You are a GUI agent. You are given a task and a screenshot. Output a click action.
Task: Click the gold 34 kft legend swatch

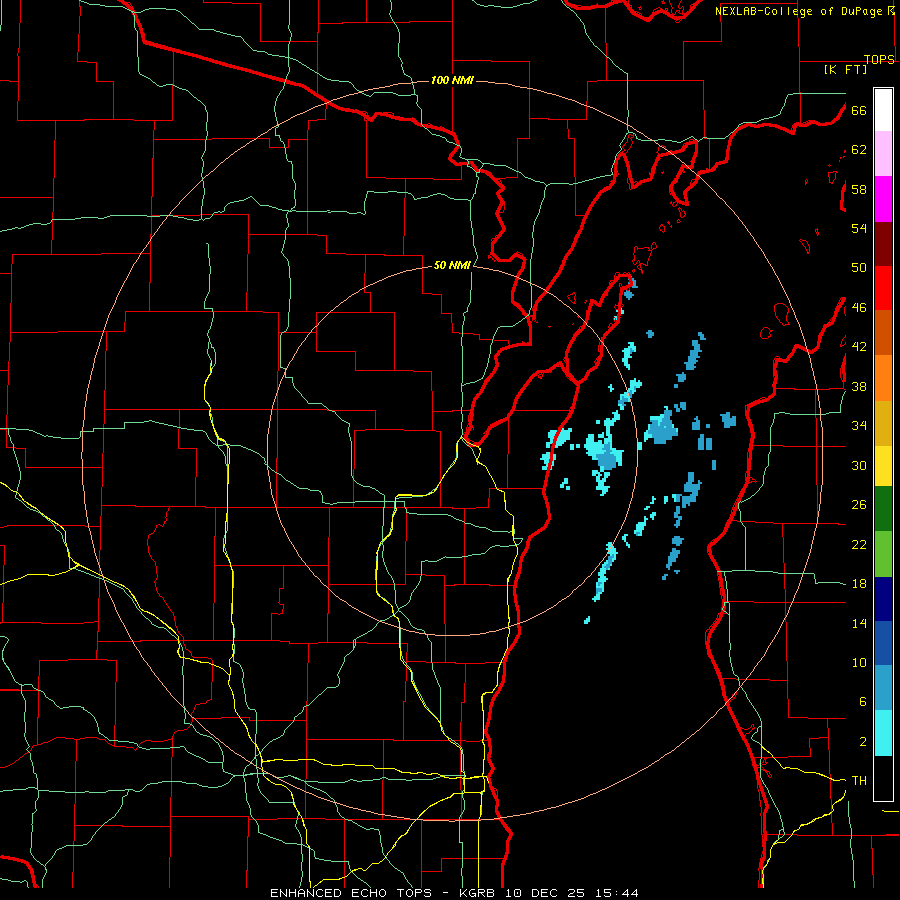click(883, 423)
